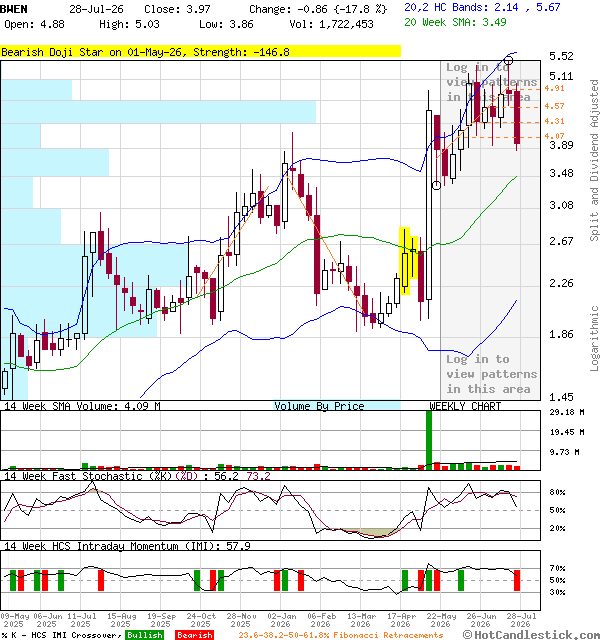Click the green Bullish legend label
Image resolution: width=600 pixels, height=640 pixels.
(144, 635)
